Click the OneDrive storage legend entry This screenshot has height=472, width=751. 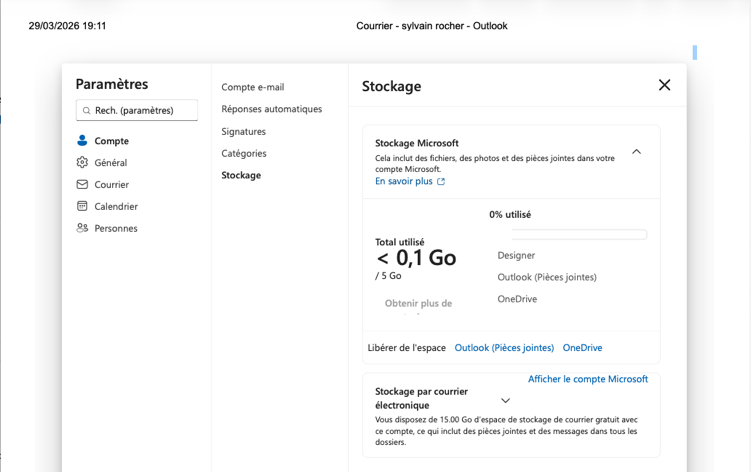pos(517,299)
